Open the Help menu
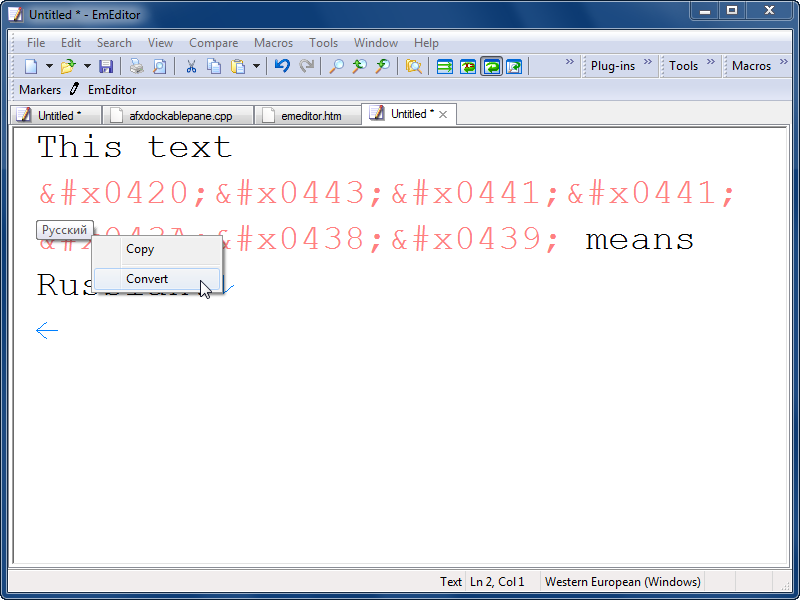Viewport: 800px width, 600px height. (x=426, y=43)
